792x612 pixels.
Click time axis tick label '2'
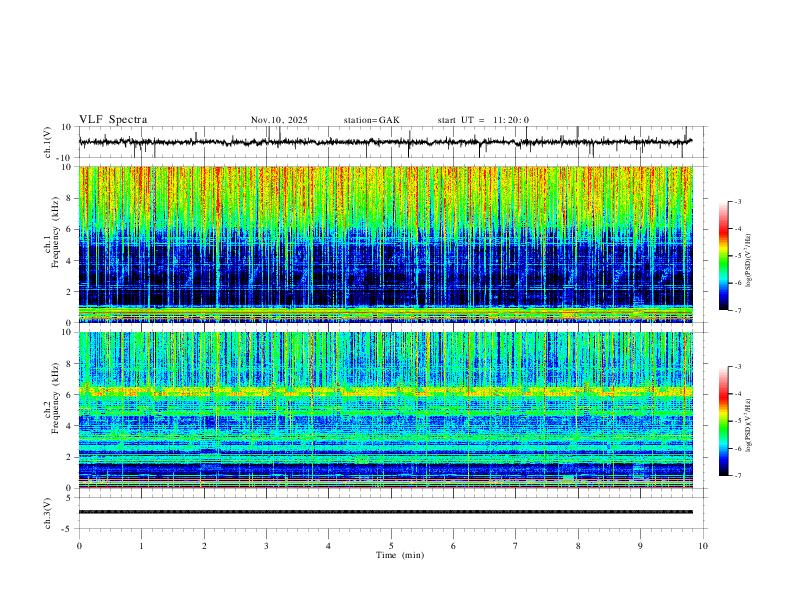(204, 546)
